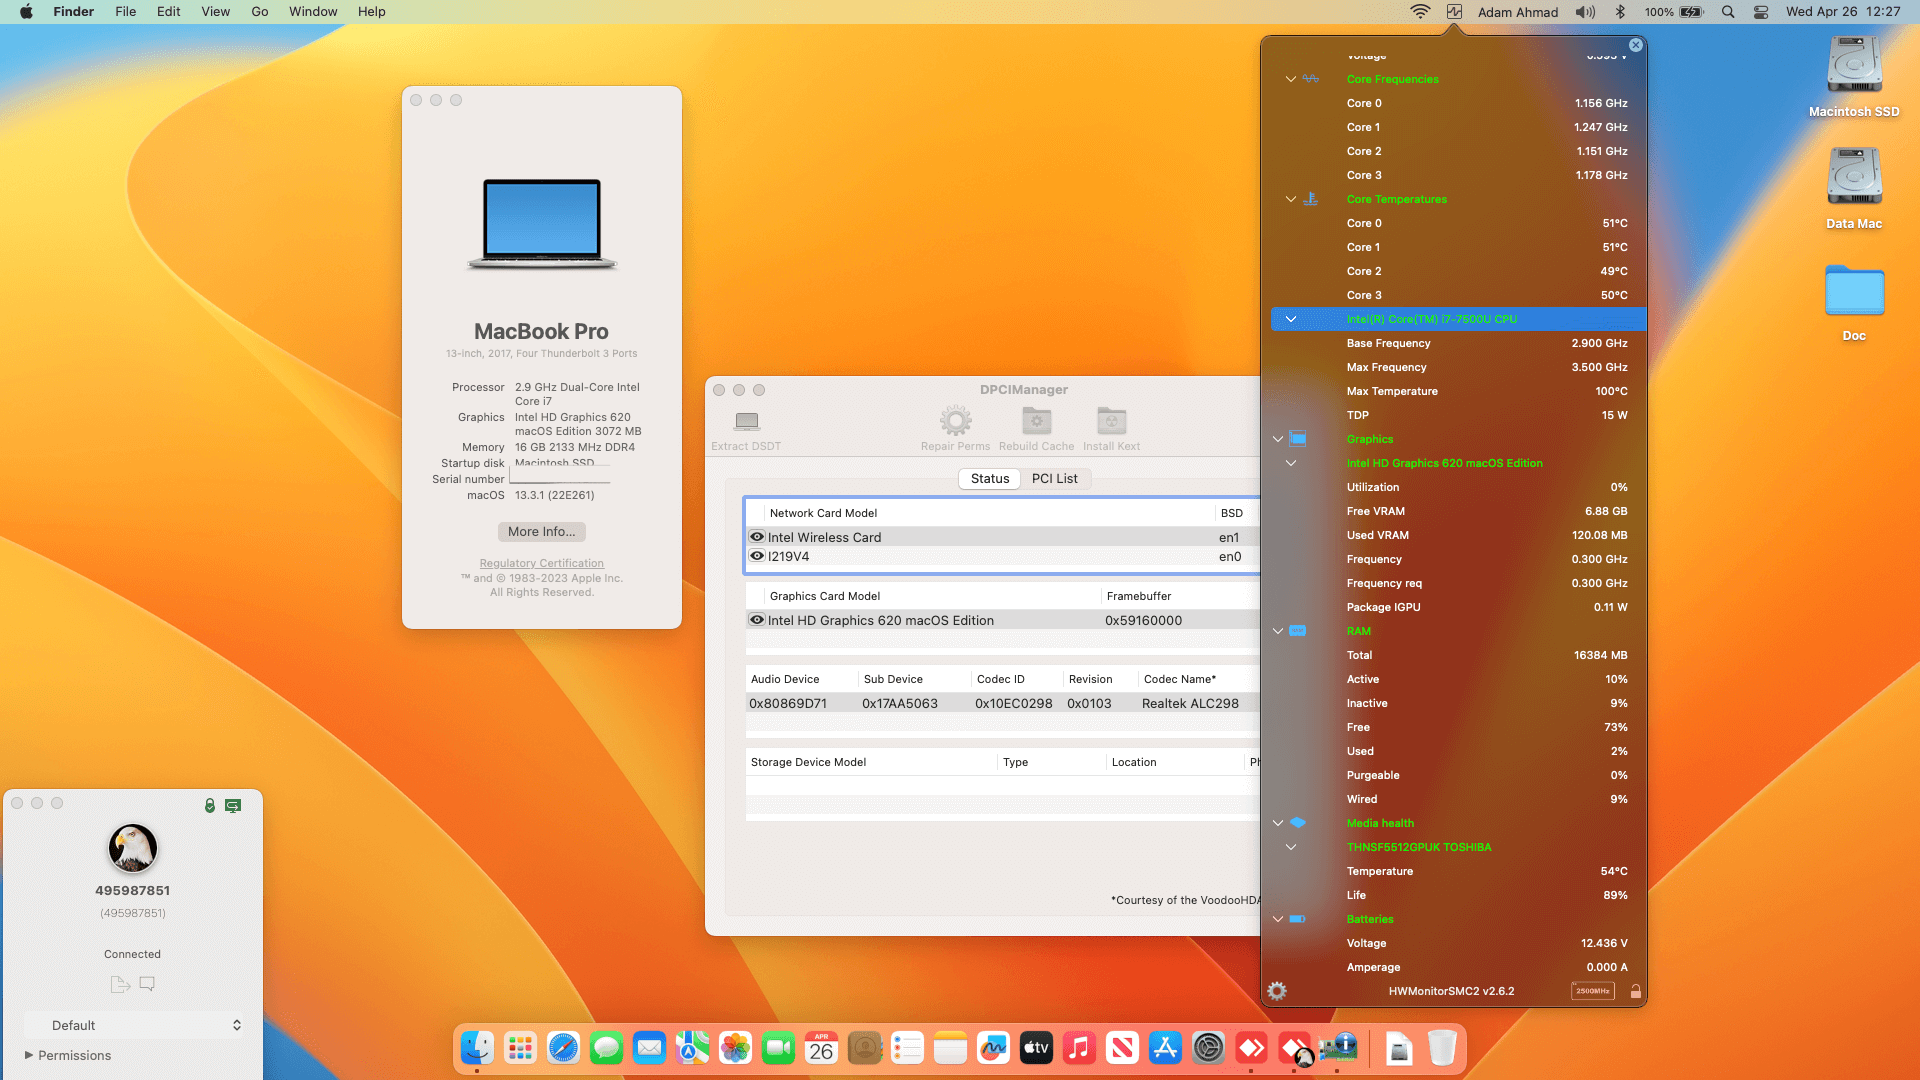Viewport: 1920px width, 1080px height.
Task: Click Adam Ahmad user in menu bar
Action: 1518,12
